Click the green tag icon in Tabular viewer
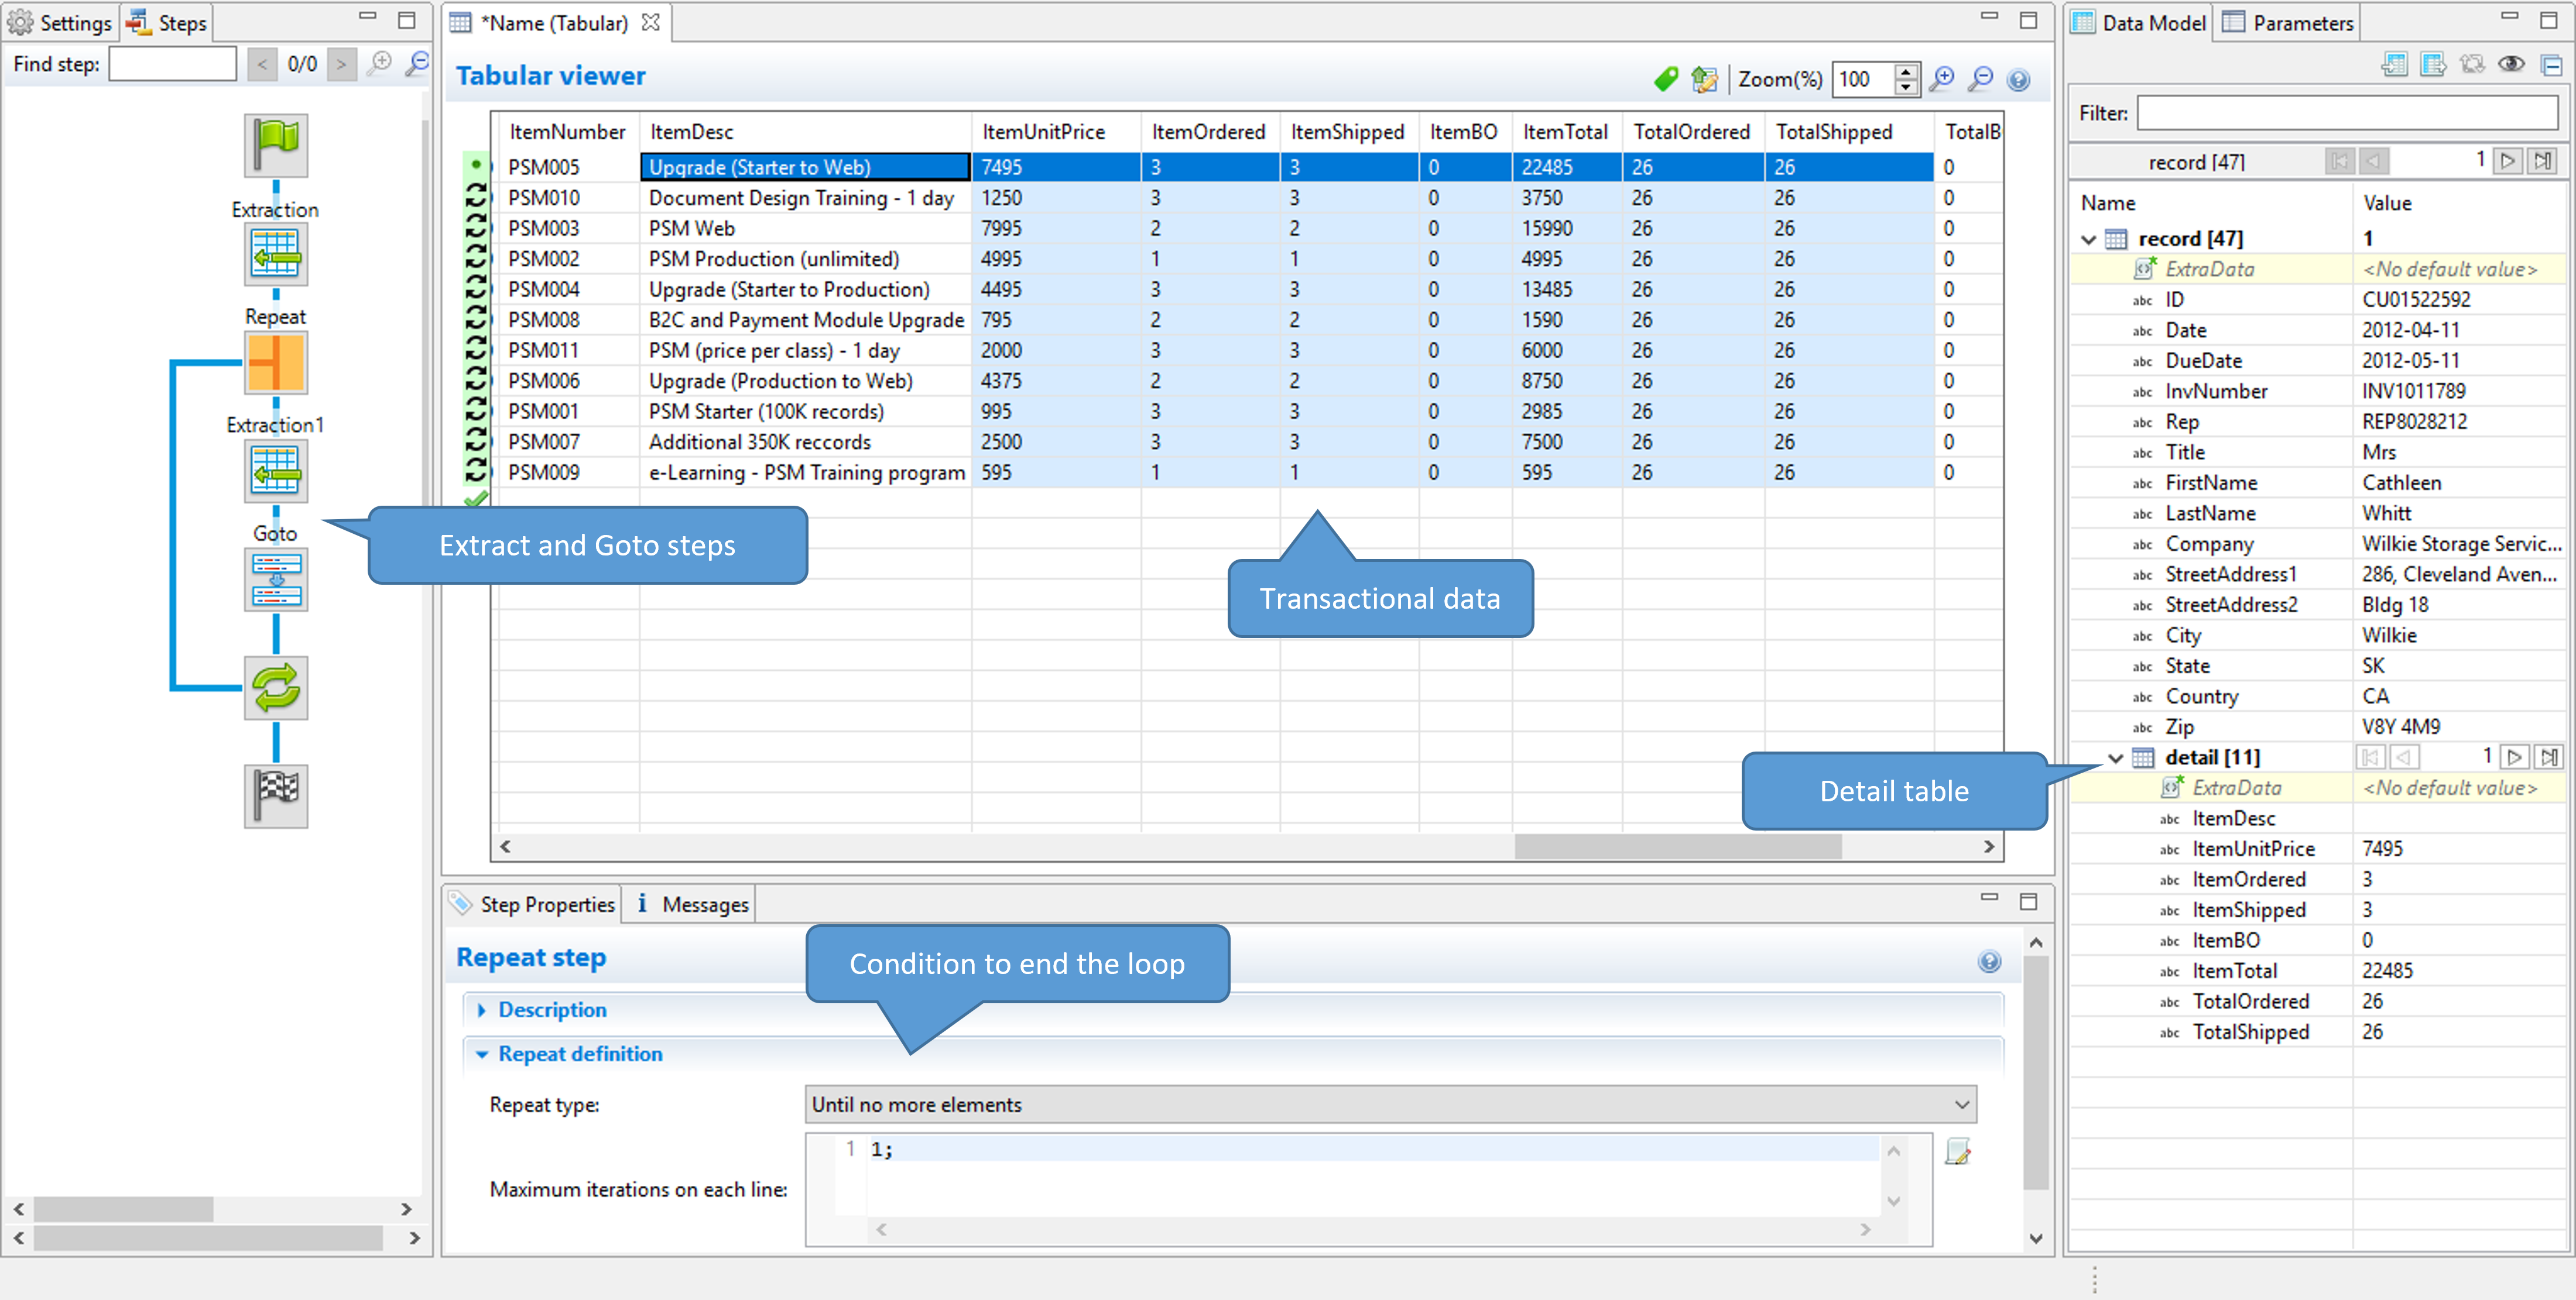Viewport: 2576px width, 1300px height. pyautogui.click(x=1666, y=79)
